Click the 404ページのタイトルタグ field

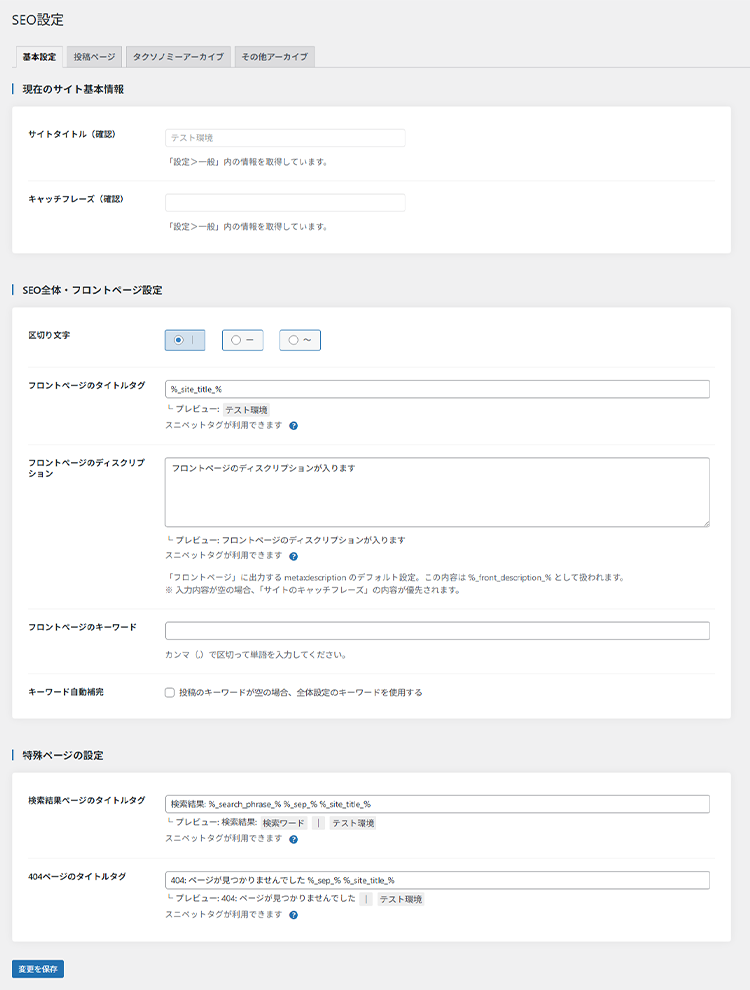pyautogui.click(x=437, y=880)
